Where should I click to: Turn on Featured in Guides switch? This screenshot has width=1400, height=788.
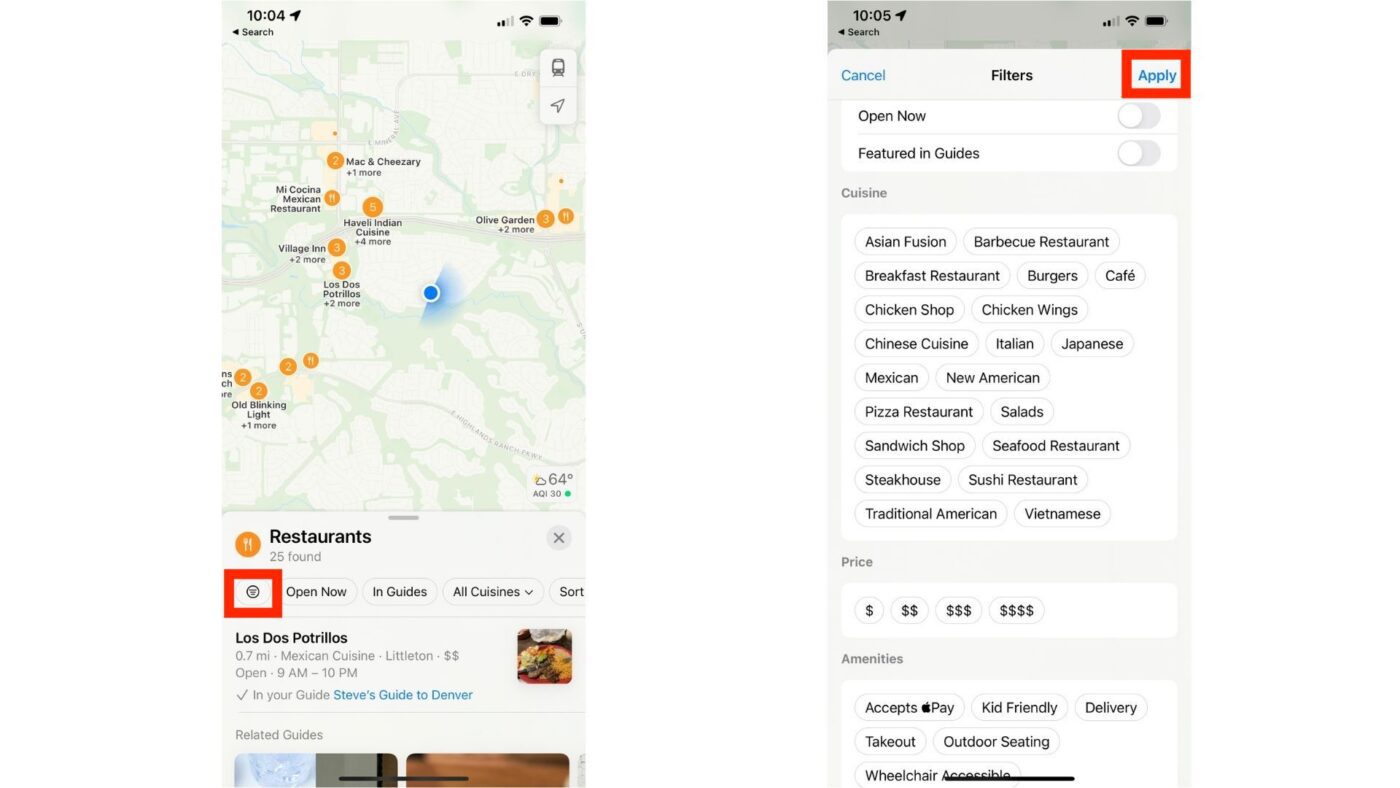(1138, 153)
